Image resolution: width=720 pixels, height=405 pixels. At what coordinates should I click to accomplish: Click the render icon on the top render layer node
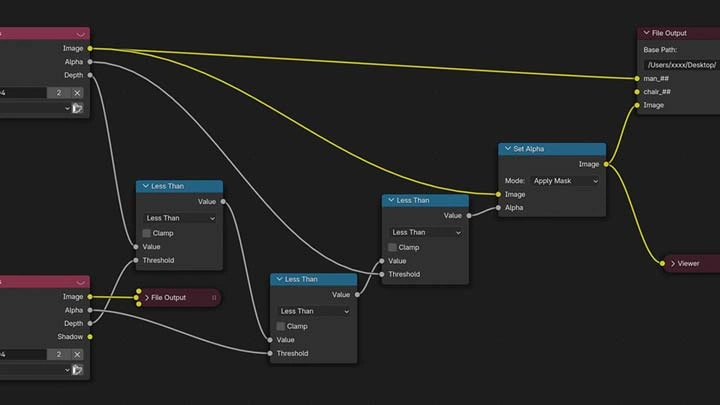click(77, 108)
